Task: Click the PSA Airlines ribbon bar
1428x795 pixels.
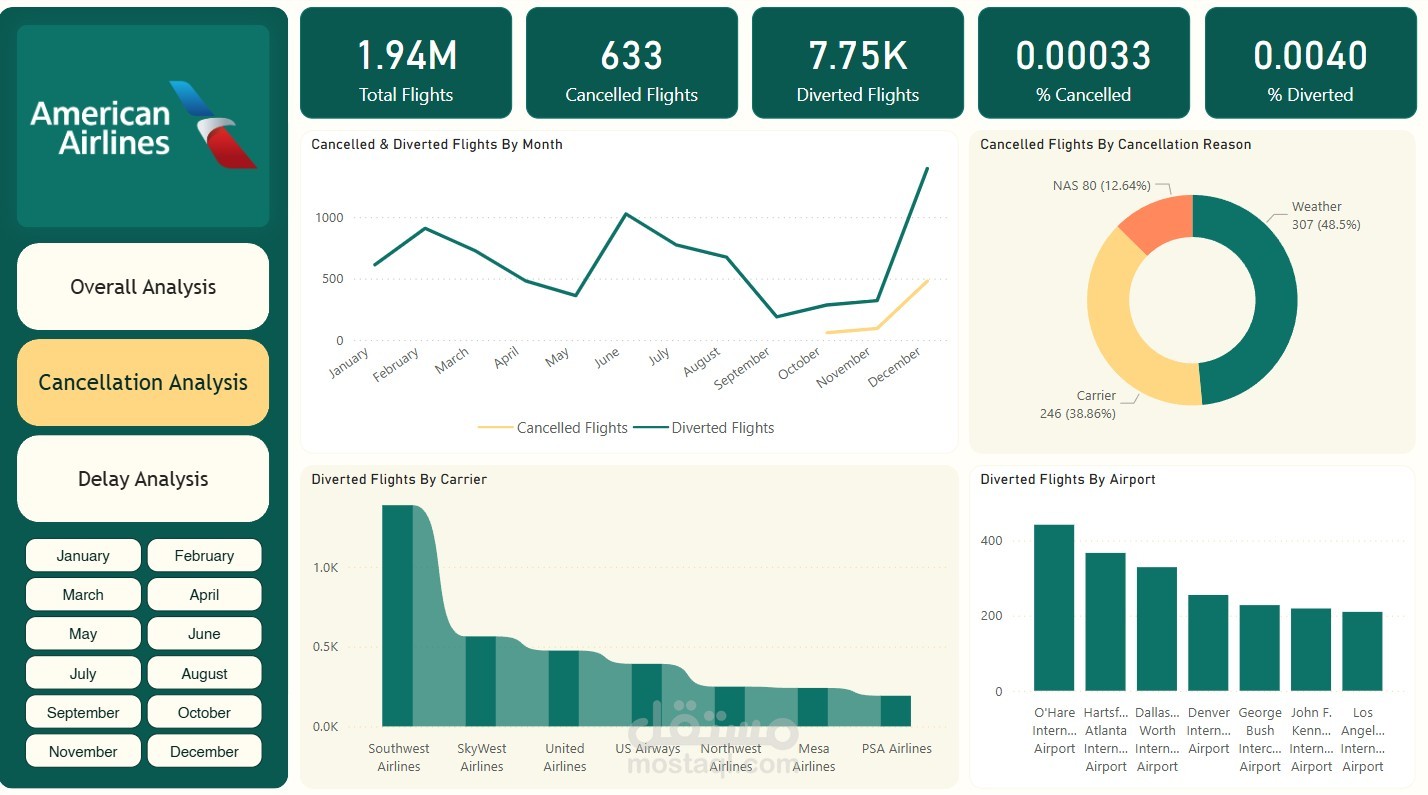Action: (896, 711)
